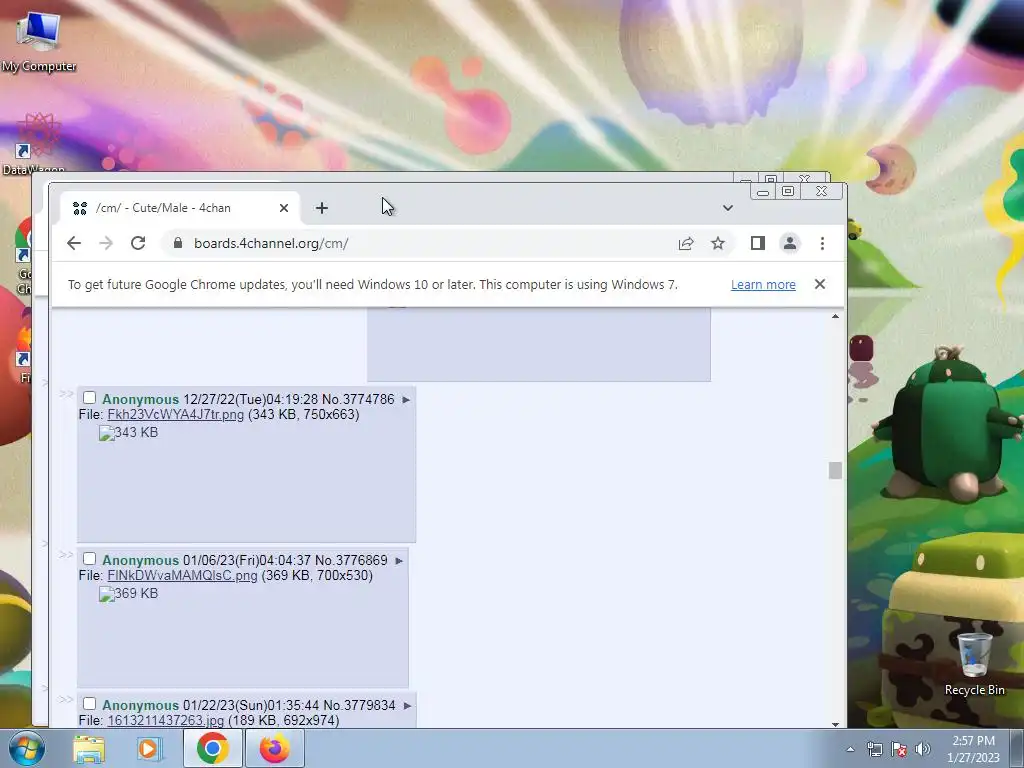1024x768 pixels.
Task: Hide post toggle beside No.3776869
Action: click(65, 555)
